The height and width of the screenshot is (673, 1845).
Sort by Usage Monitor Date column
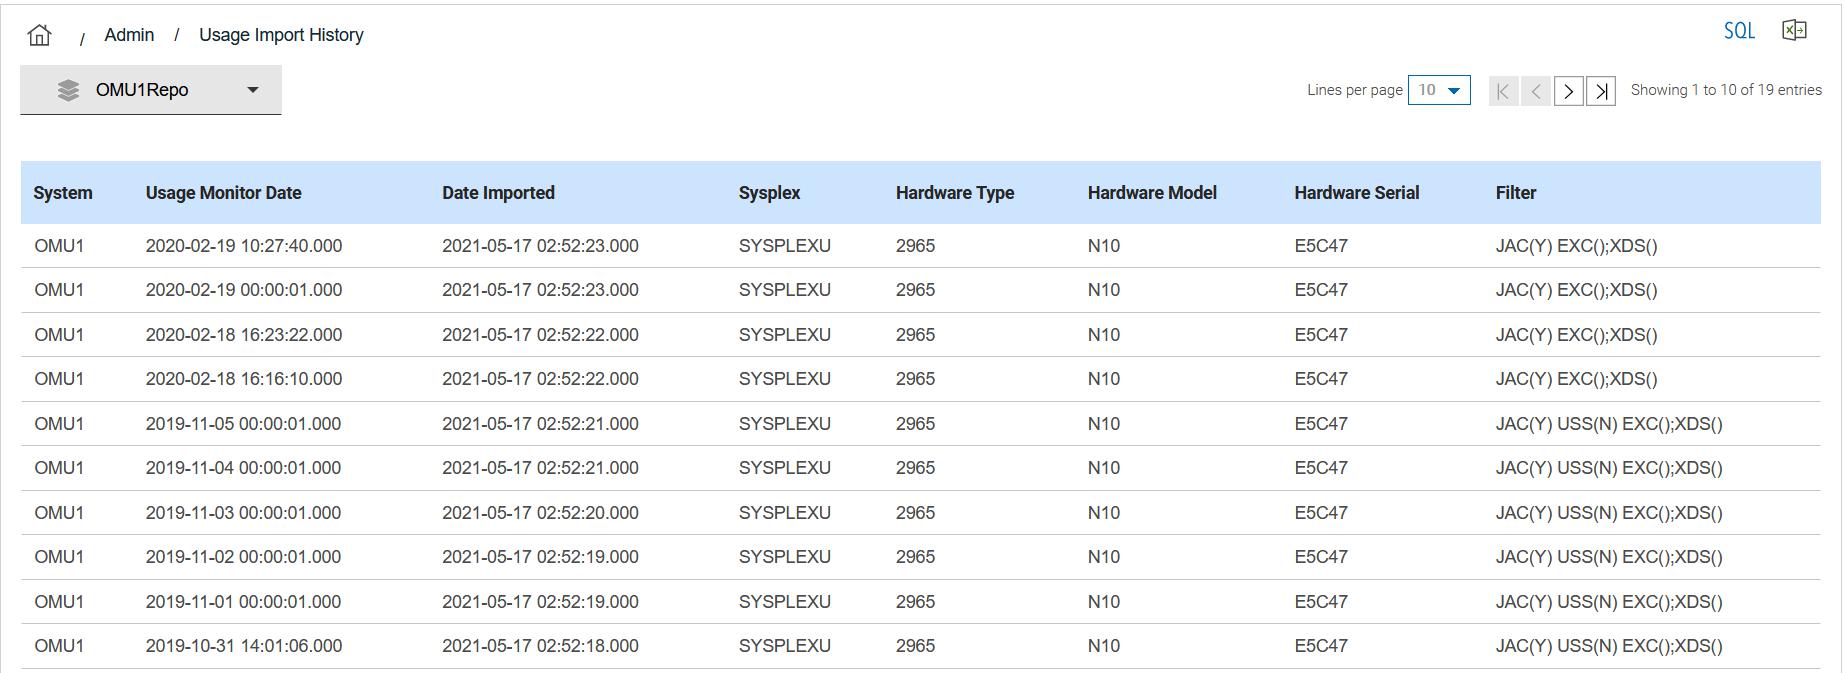[x=223, y=193]
